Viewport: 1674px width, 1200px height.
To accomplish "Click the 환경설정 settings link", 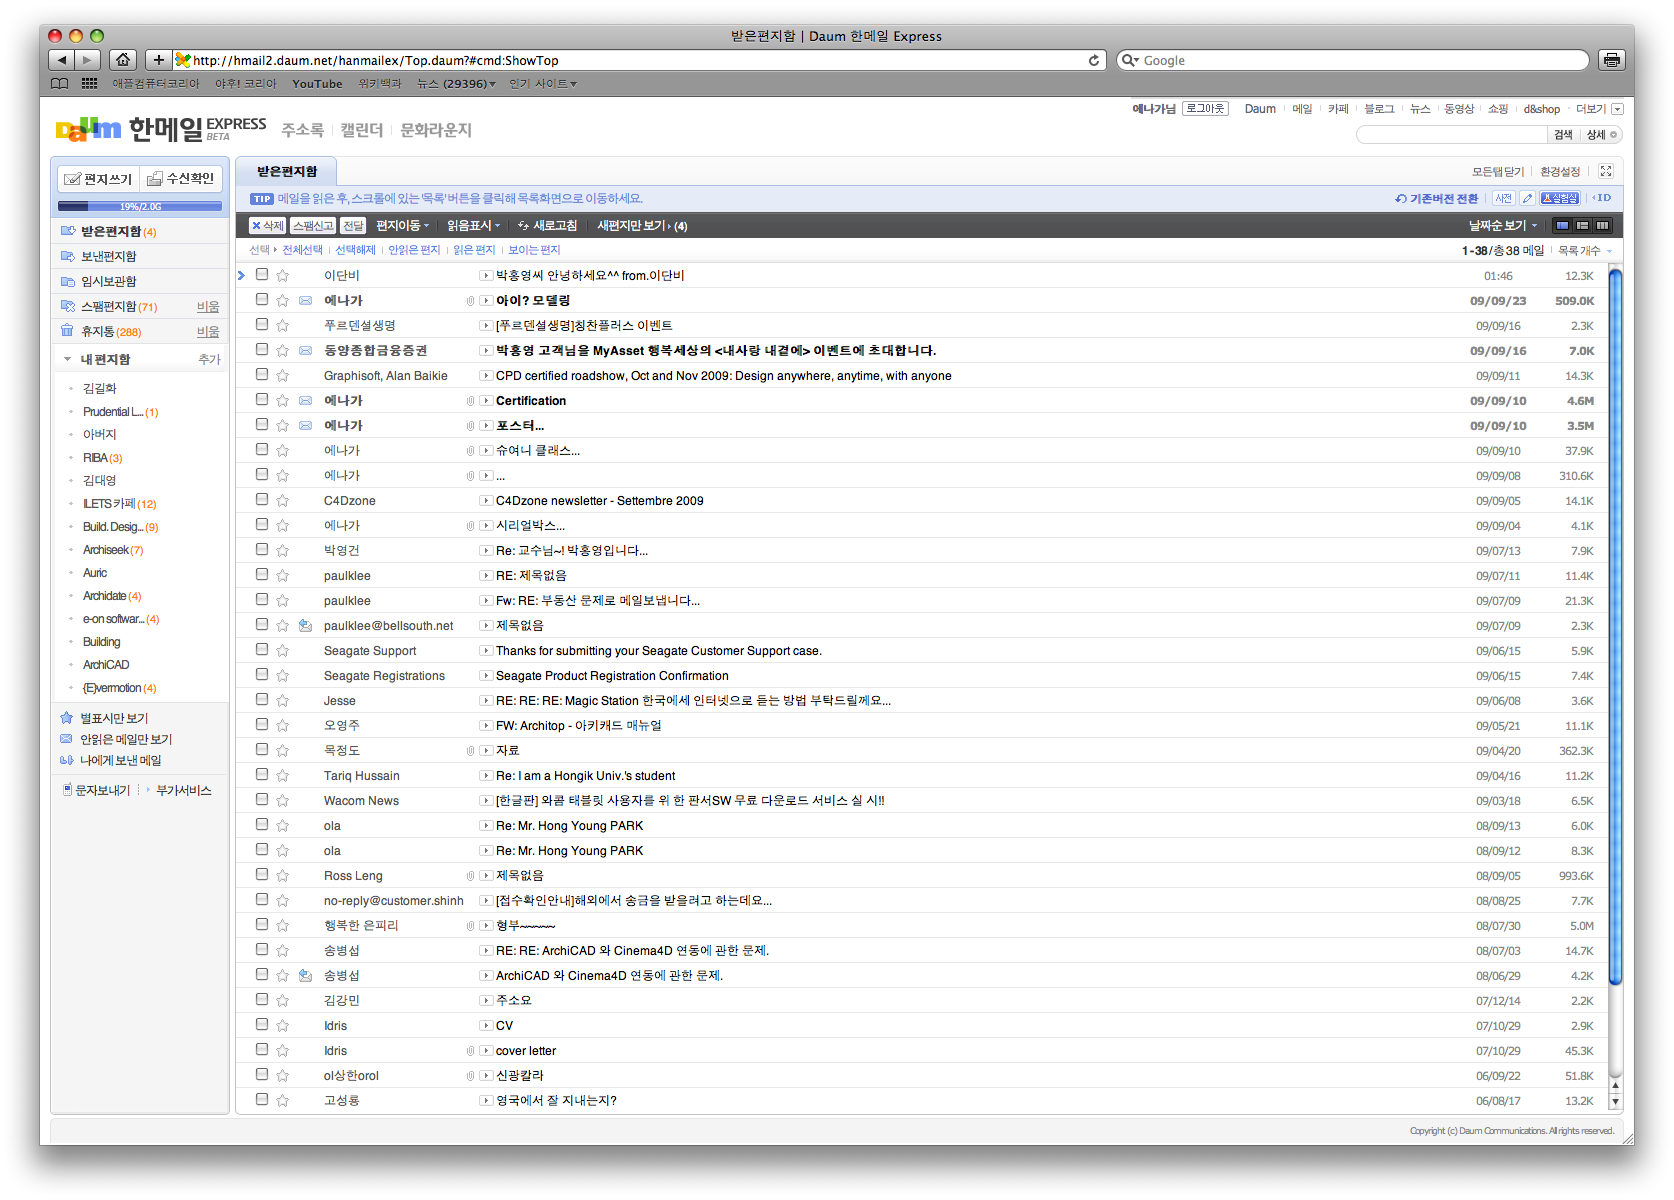I will (1560, 172).
